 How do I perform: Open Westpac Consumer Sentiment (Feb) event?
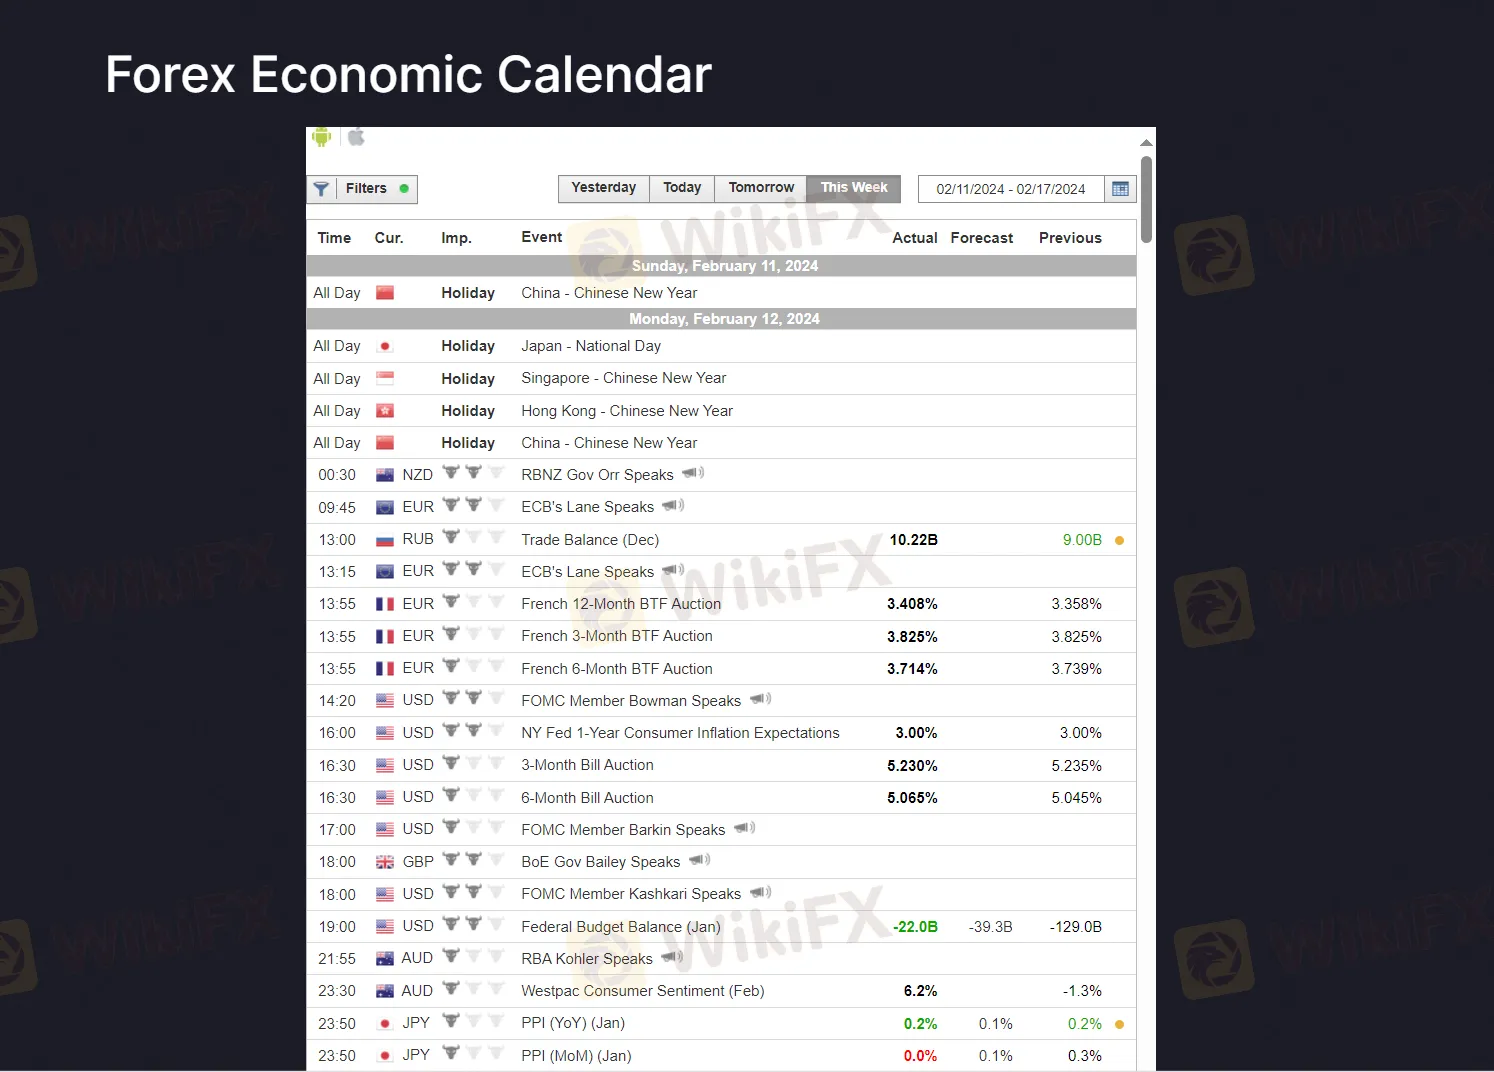point(642,991)
